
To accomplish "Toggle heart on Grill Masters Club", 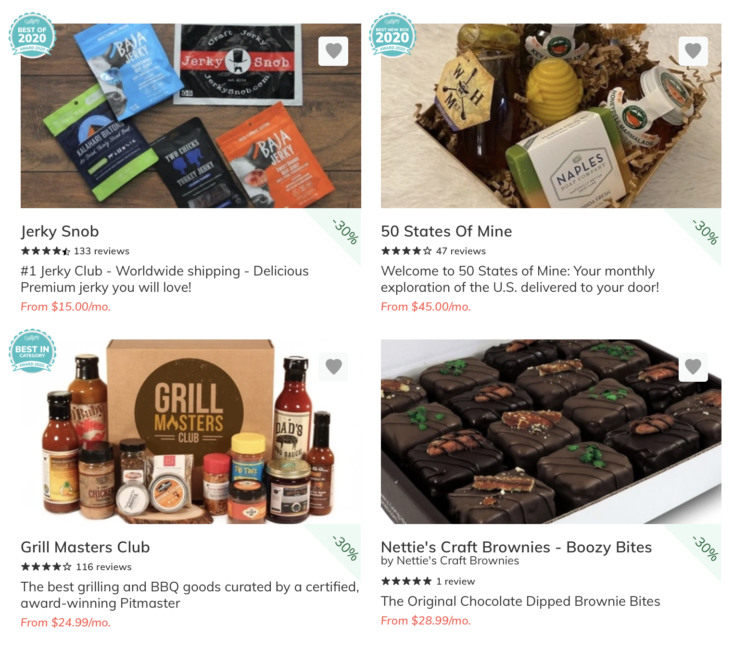I will [333, 367].
